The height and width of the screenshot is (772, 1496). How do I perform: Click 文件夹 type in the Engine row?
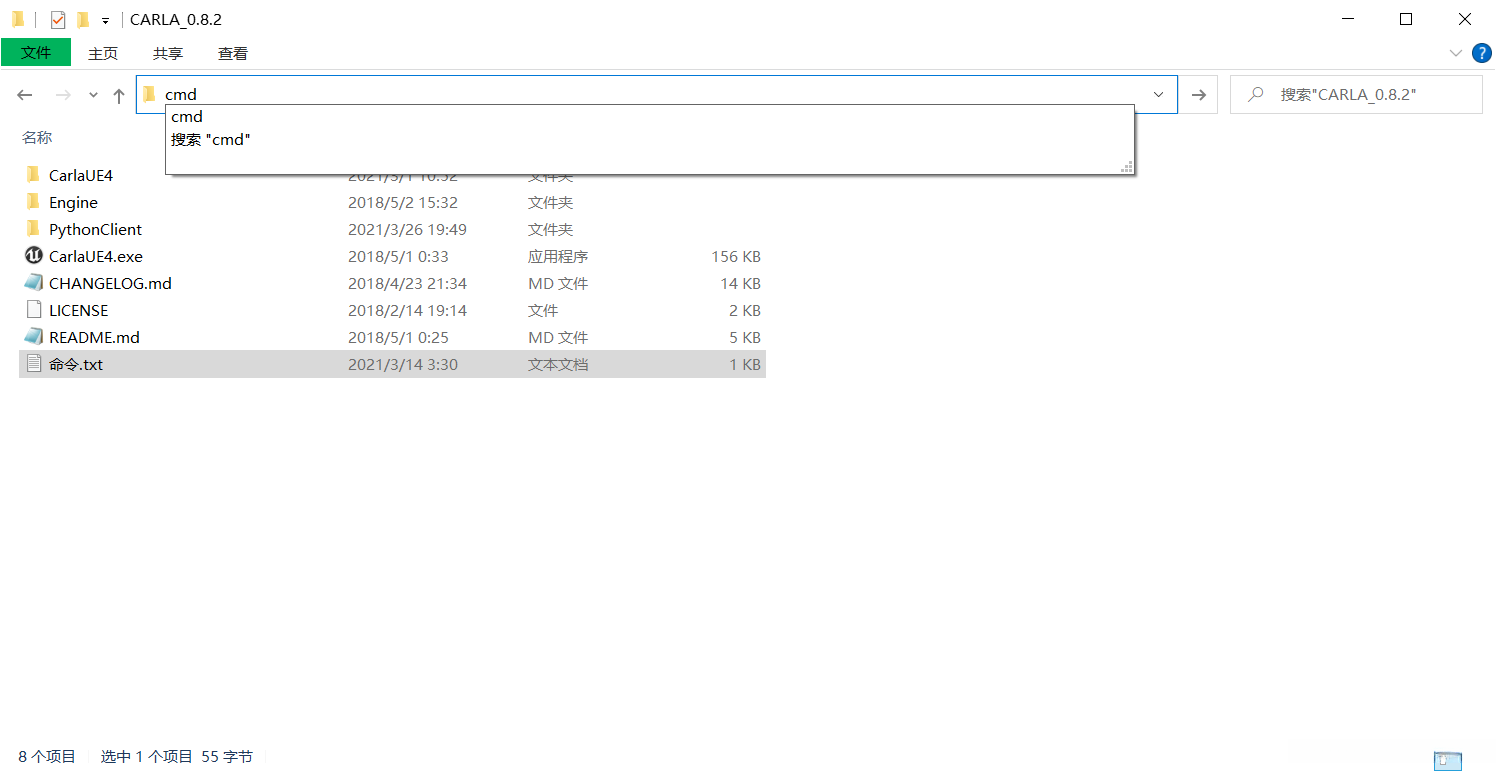coord(551,202)
